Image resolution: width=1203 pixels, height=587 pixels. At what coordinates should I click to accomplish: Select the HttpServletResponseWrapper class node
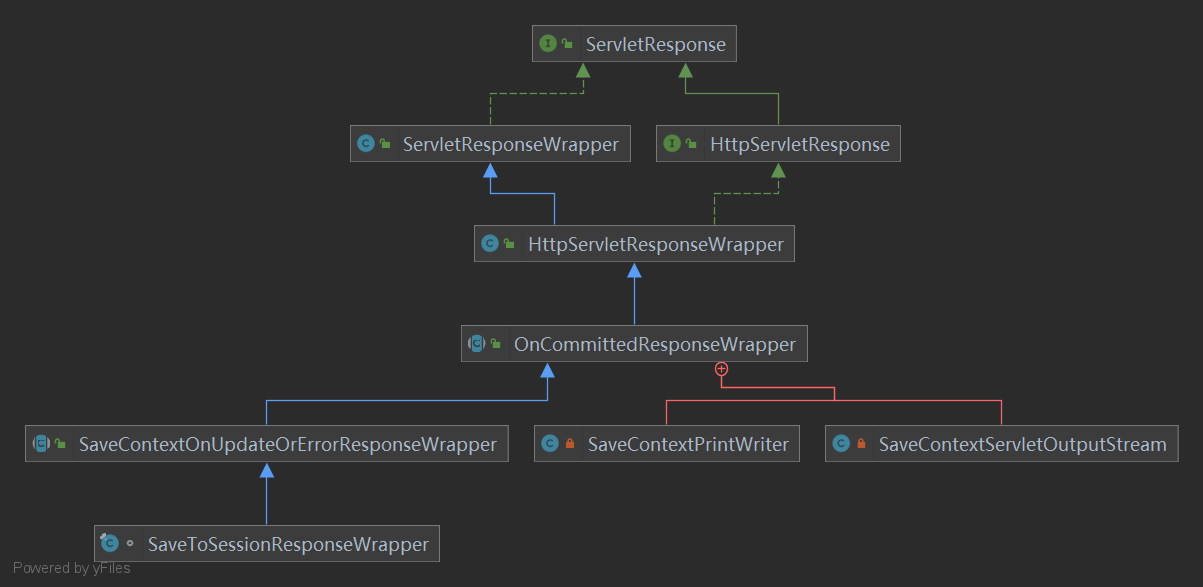tap(634, 244)
